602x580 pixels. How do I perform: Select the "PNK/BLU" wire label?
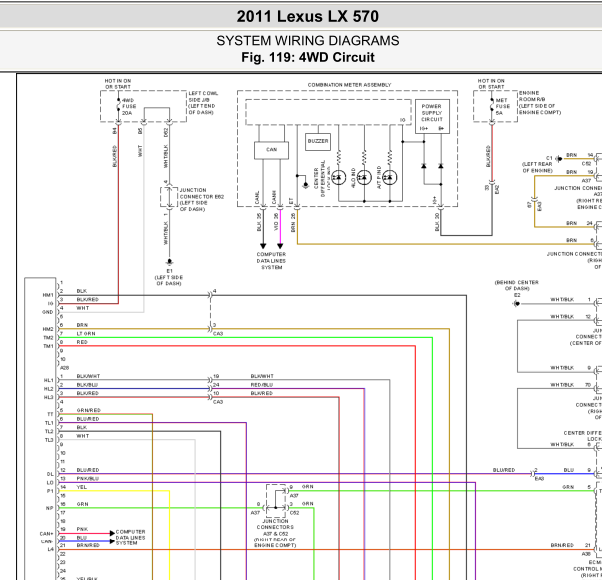pyautogui.click(x=88, y=478)
